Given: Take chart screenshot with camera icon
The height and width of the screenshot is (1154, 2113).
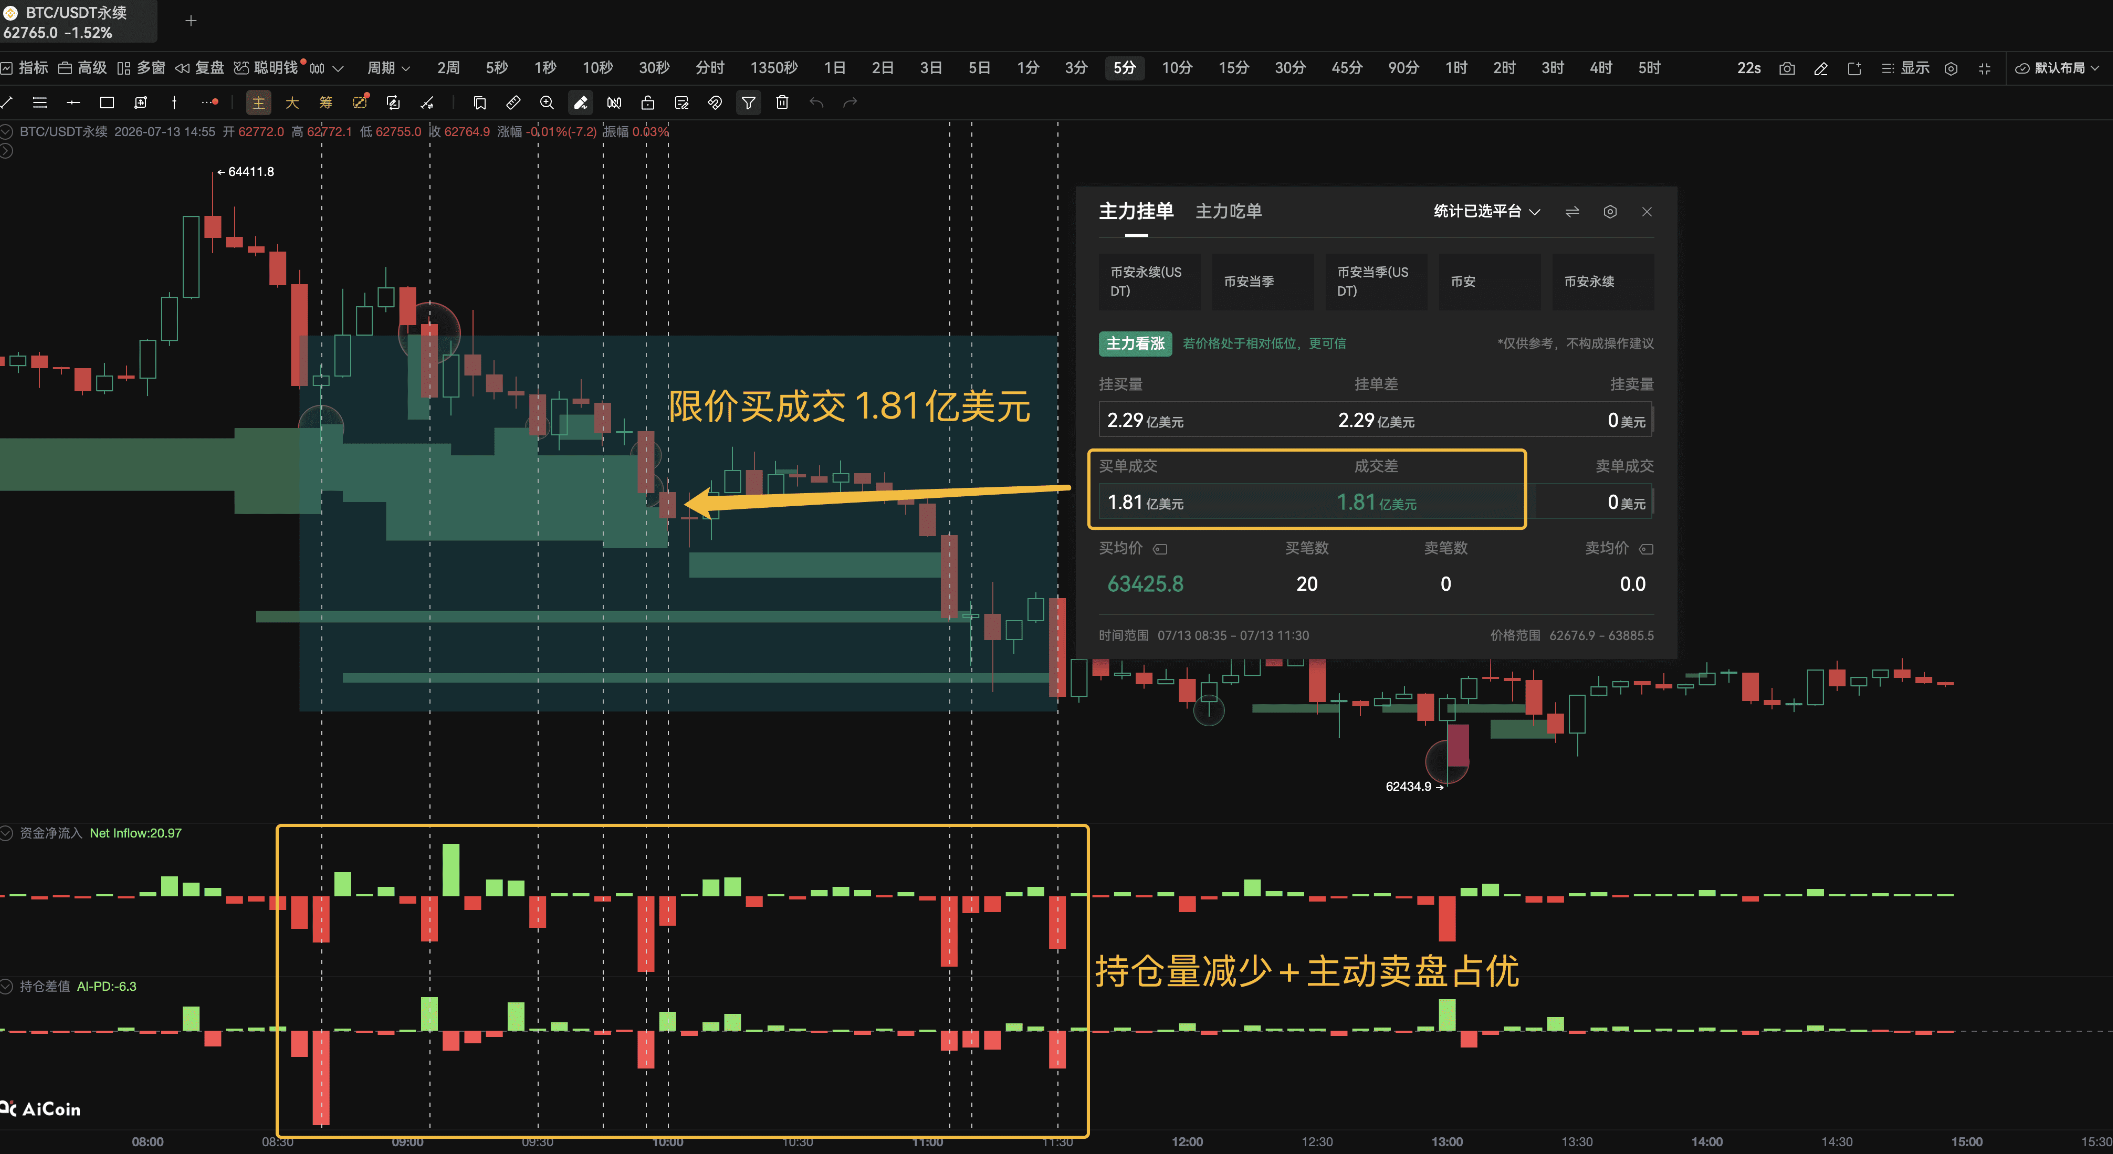Looking at the screenshot, I should click(x=1787, y=68).
